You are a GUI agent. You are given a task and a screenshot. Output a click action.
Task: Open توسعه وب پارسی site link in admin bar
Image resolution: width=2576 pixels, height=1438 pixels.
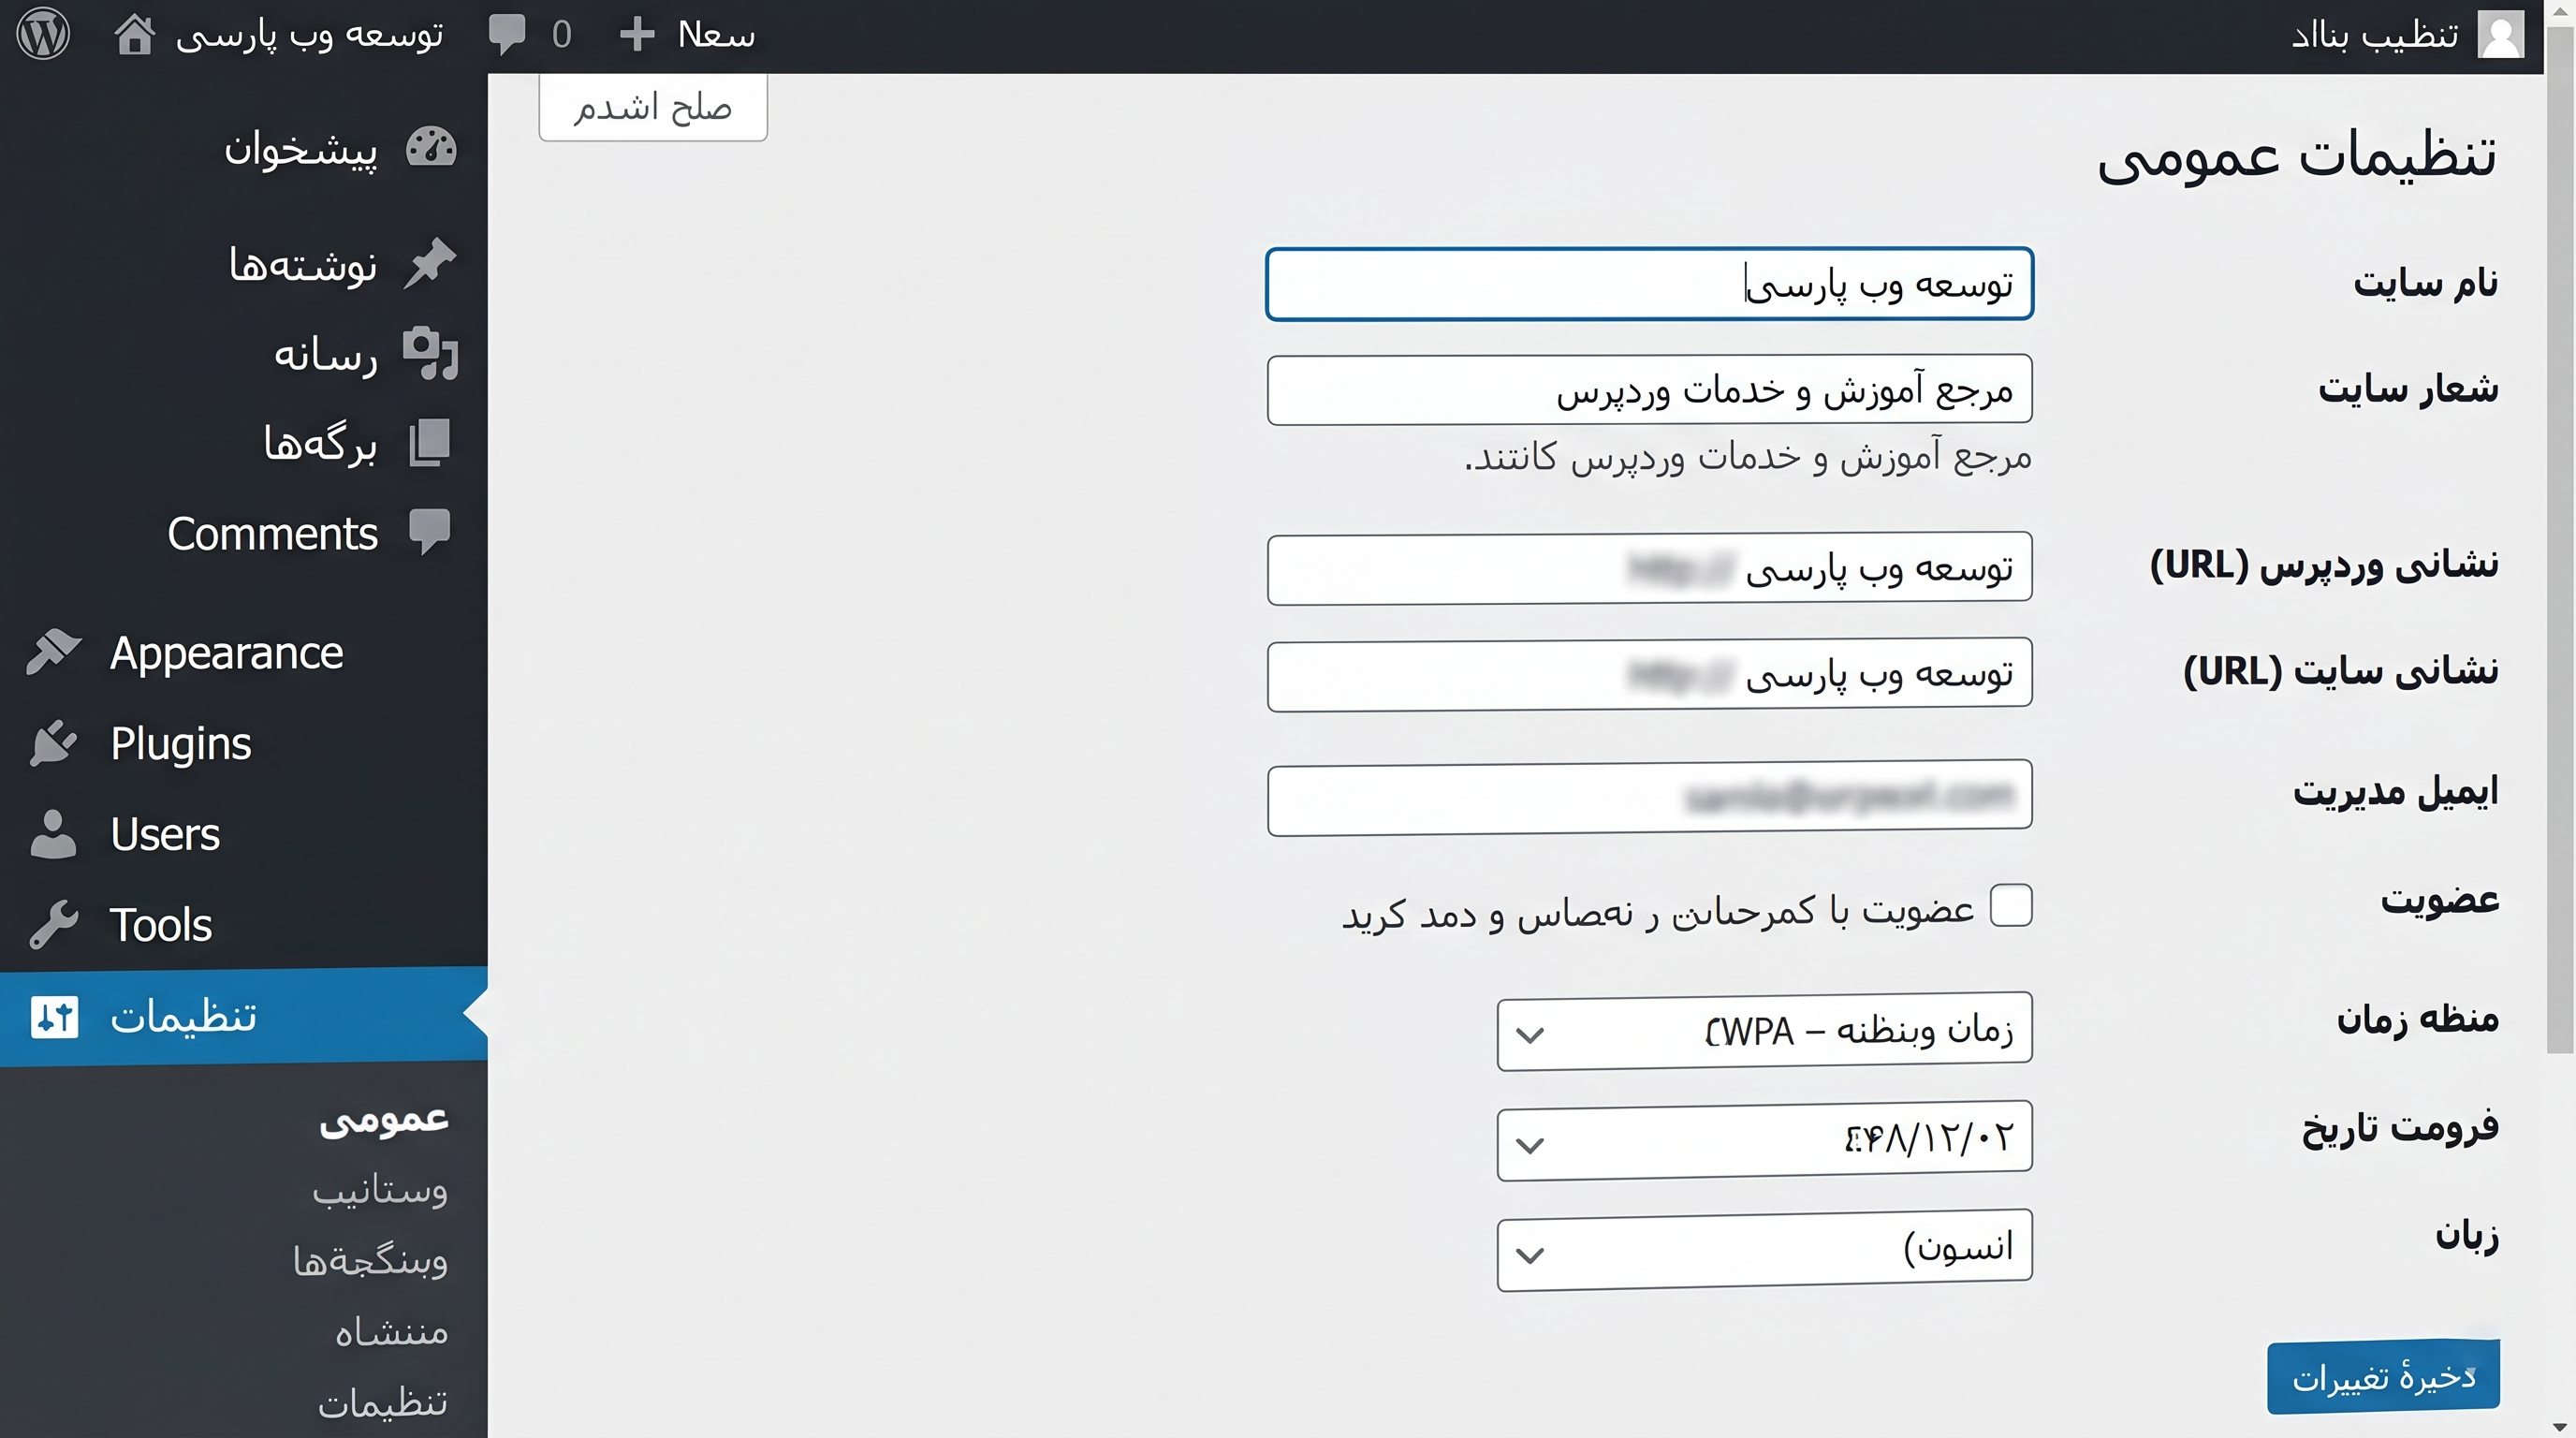click(x=309, y=35)
